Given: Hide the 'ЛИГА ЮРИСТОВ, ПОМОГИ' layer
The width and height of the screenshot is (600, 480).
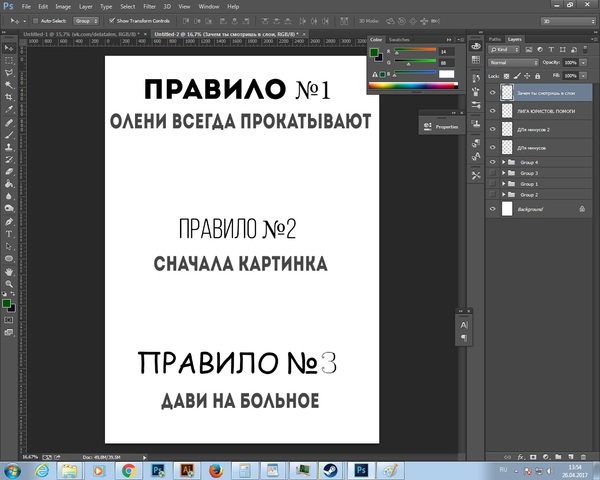Looking at the screenshot, I should coord(492,111).
